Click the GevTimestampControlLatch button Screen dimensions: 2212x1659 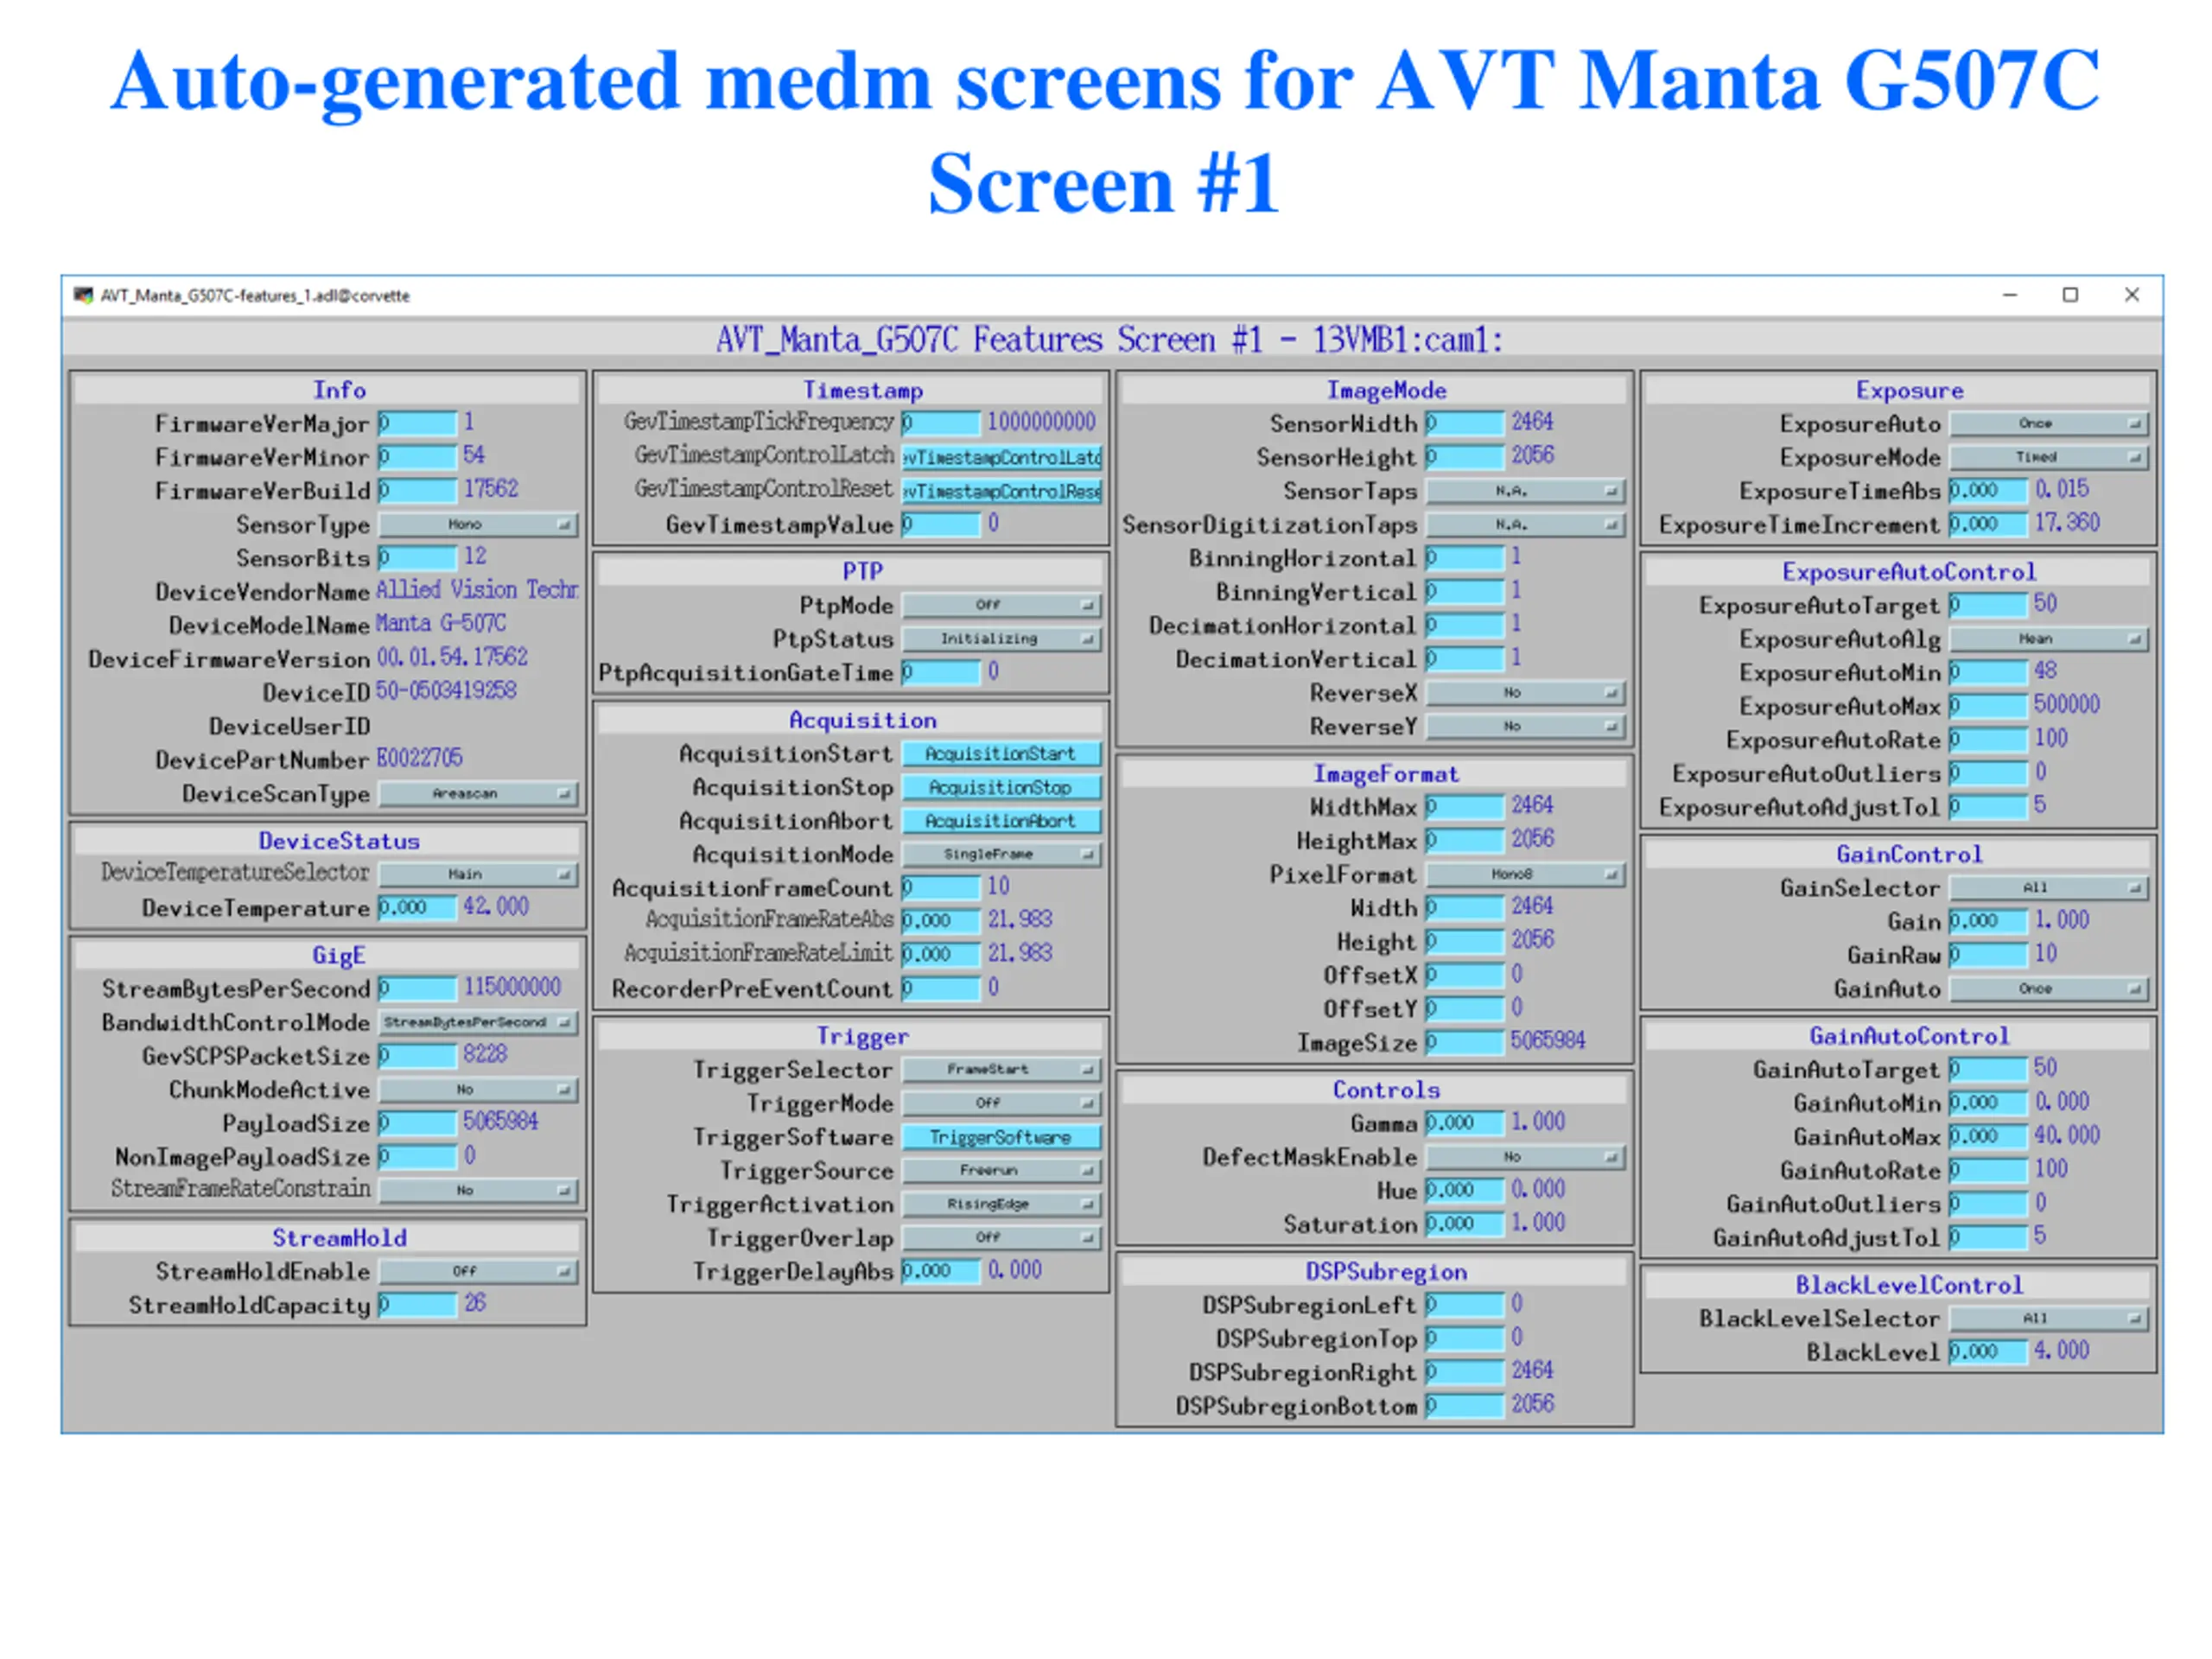(x=1001, y=458)
